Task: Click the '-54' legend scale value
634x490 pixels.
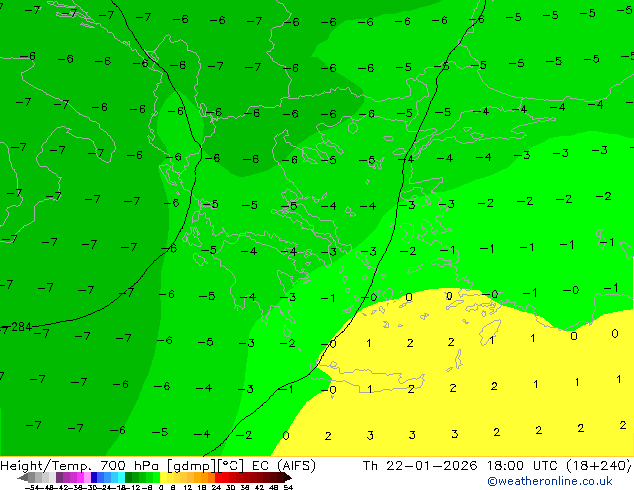Action: (32, 487)
